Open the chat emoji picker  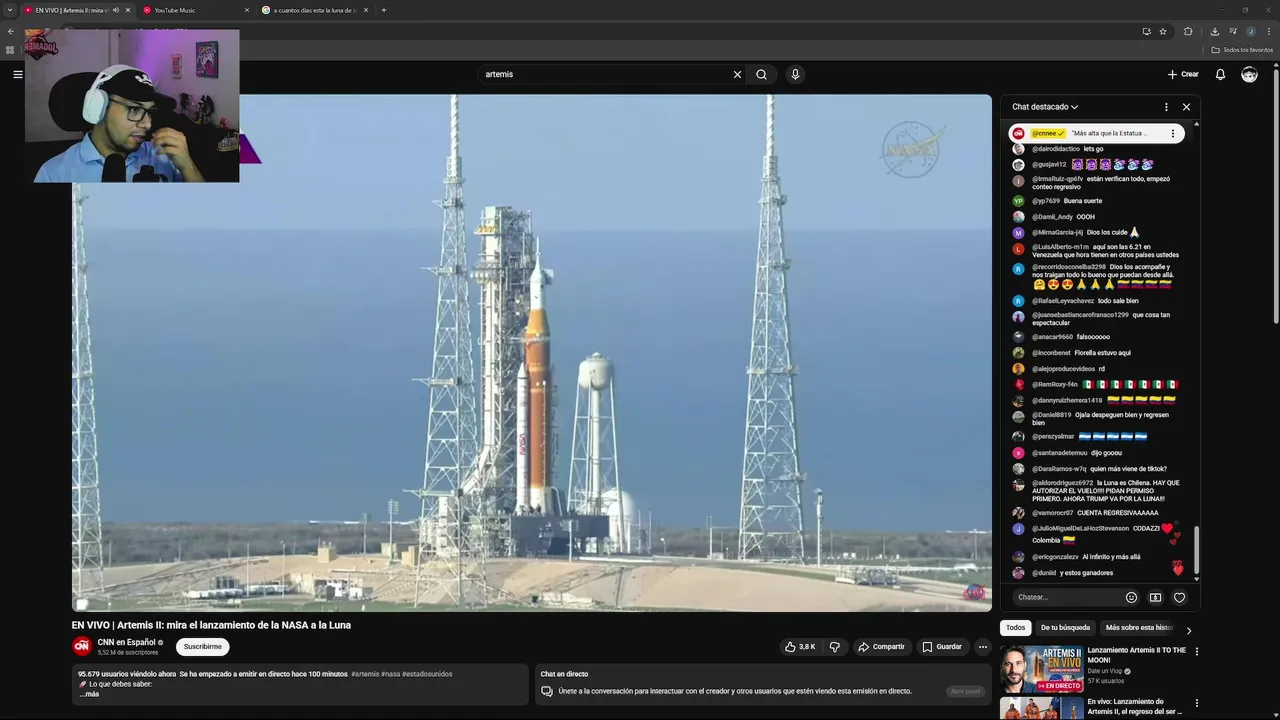1131,597
